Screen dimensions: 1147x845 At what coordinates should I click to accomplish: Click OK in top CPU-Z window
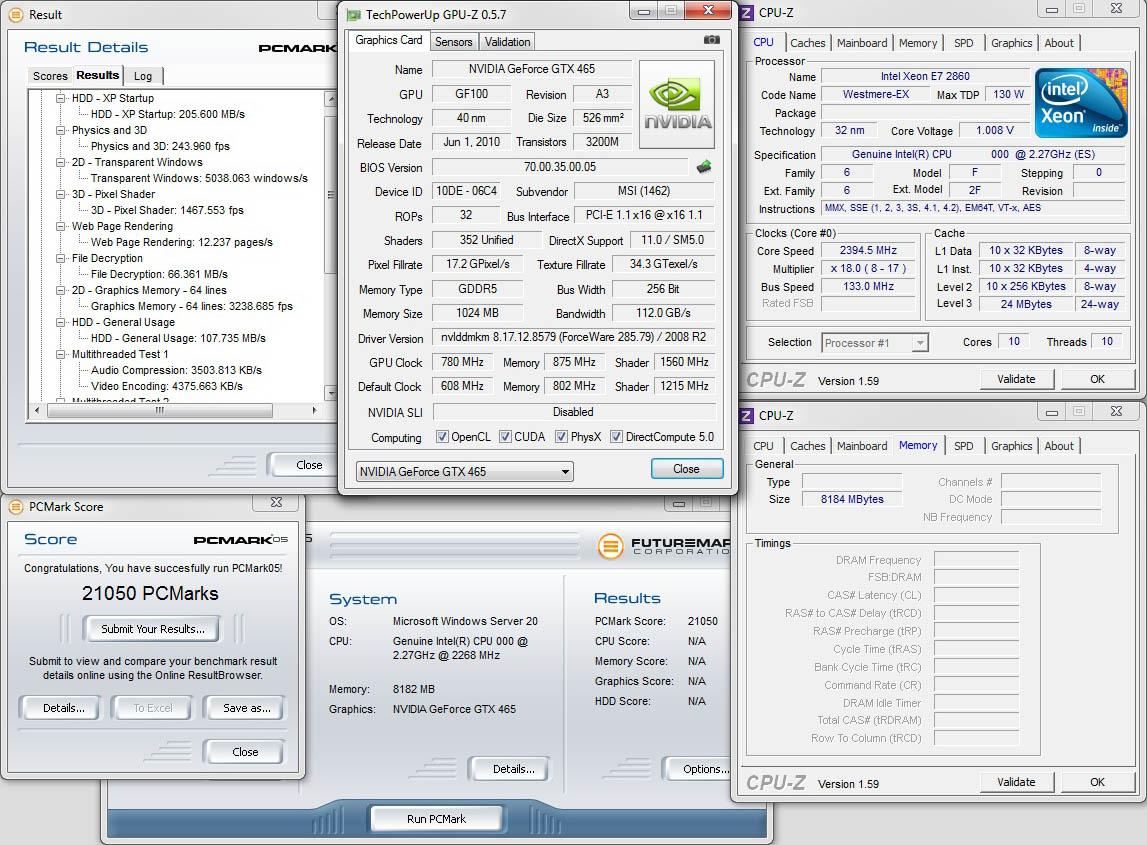click(1097, 379)
